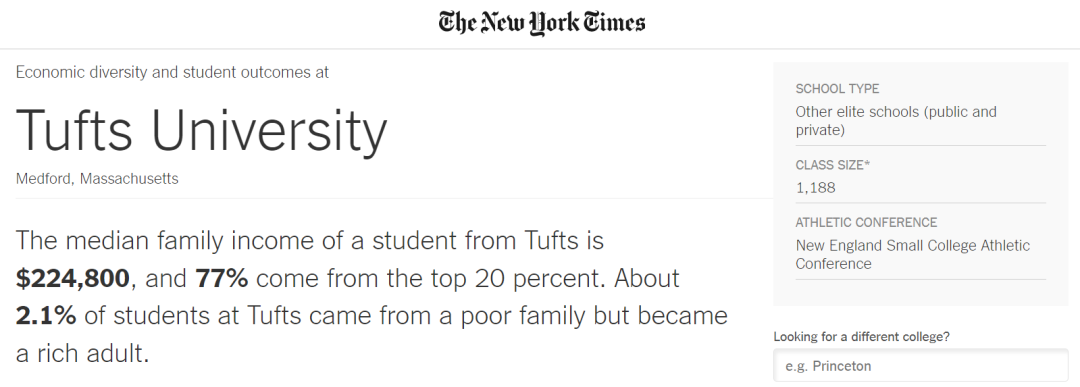Click the bold 77% statistic
The image size is (1080, 387).
[x=222, y=279]
